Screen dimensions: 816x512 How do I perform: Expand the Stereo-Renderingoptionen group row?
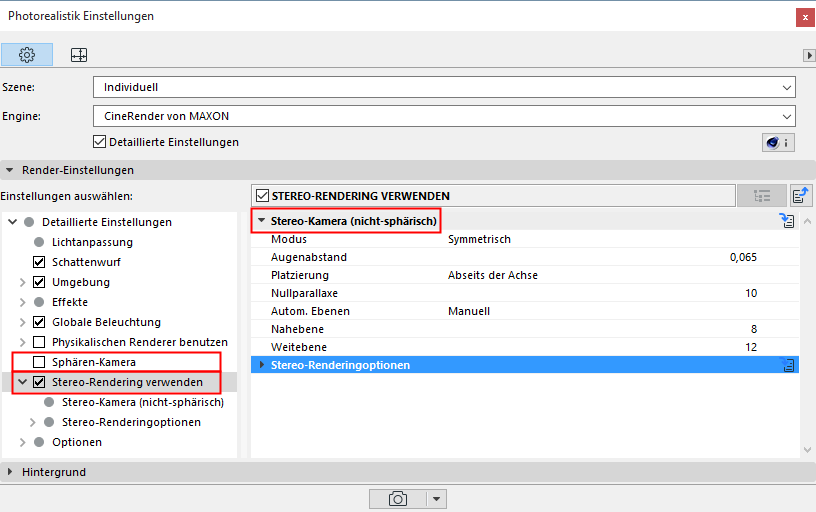pyautogui.click(x=262, y=365)
